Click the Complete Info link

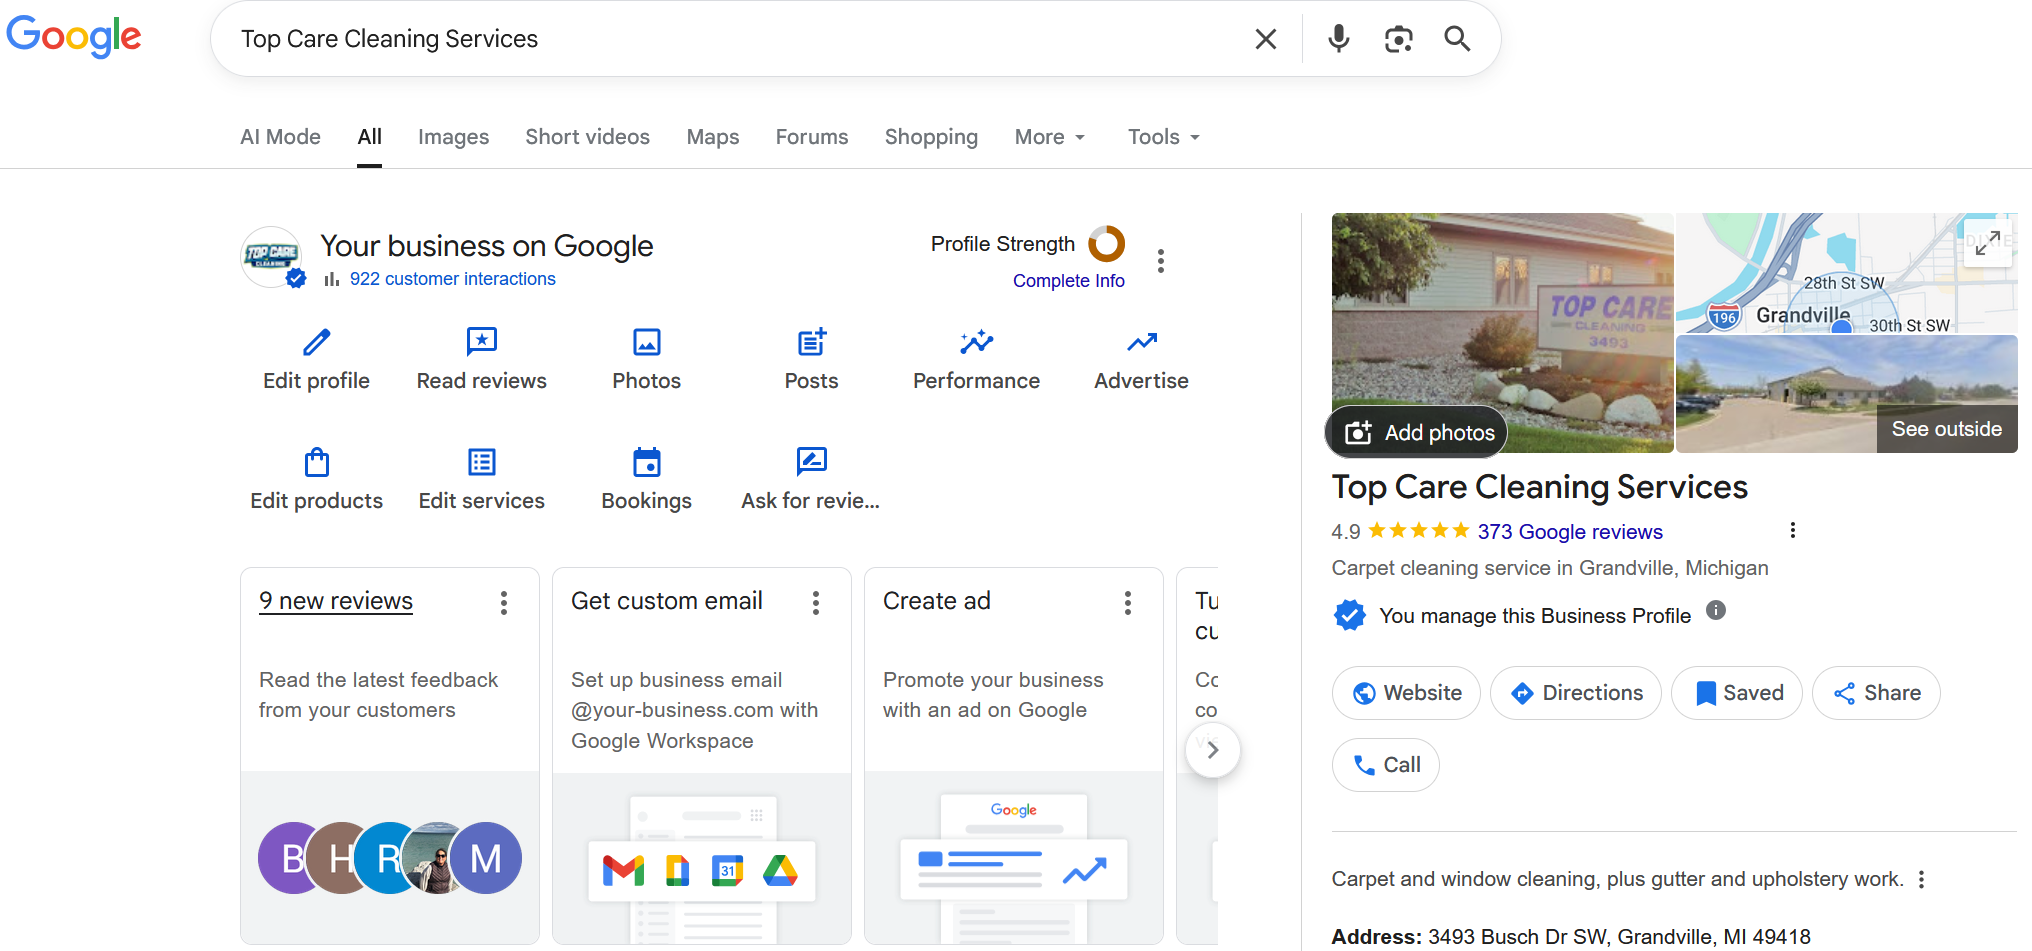coord(1068,281)
